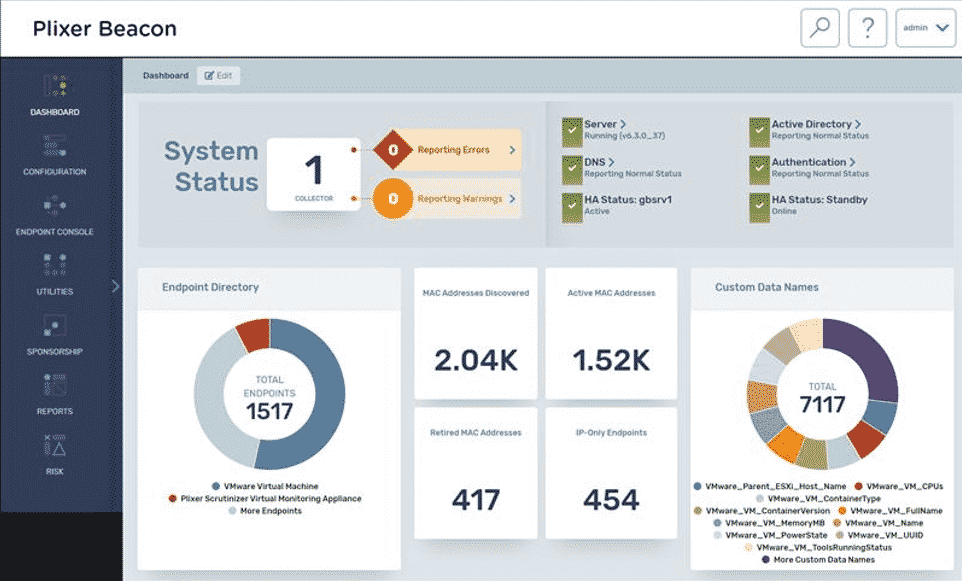Click the Plixer Beacon title
This screenshot has width=962, height=581.
tap(104, 28)
